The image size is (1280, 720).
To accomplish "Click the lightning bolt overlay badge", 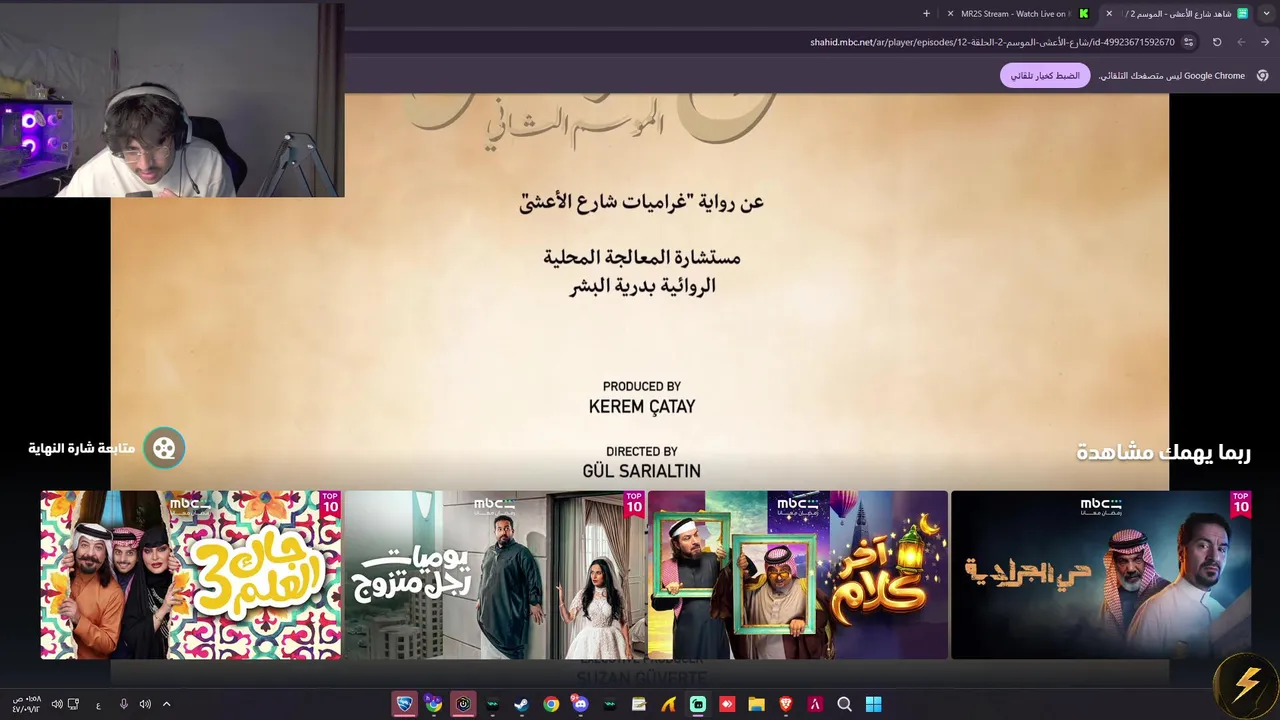I will (1246, 684).
